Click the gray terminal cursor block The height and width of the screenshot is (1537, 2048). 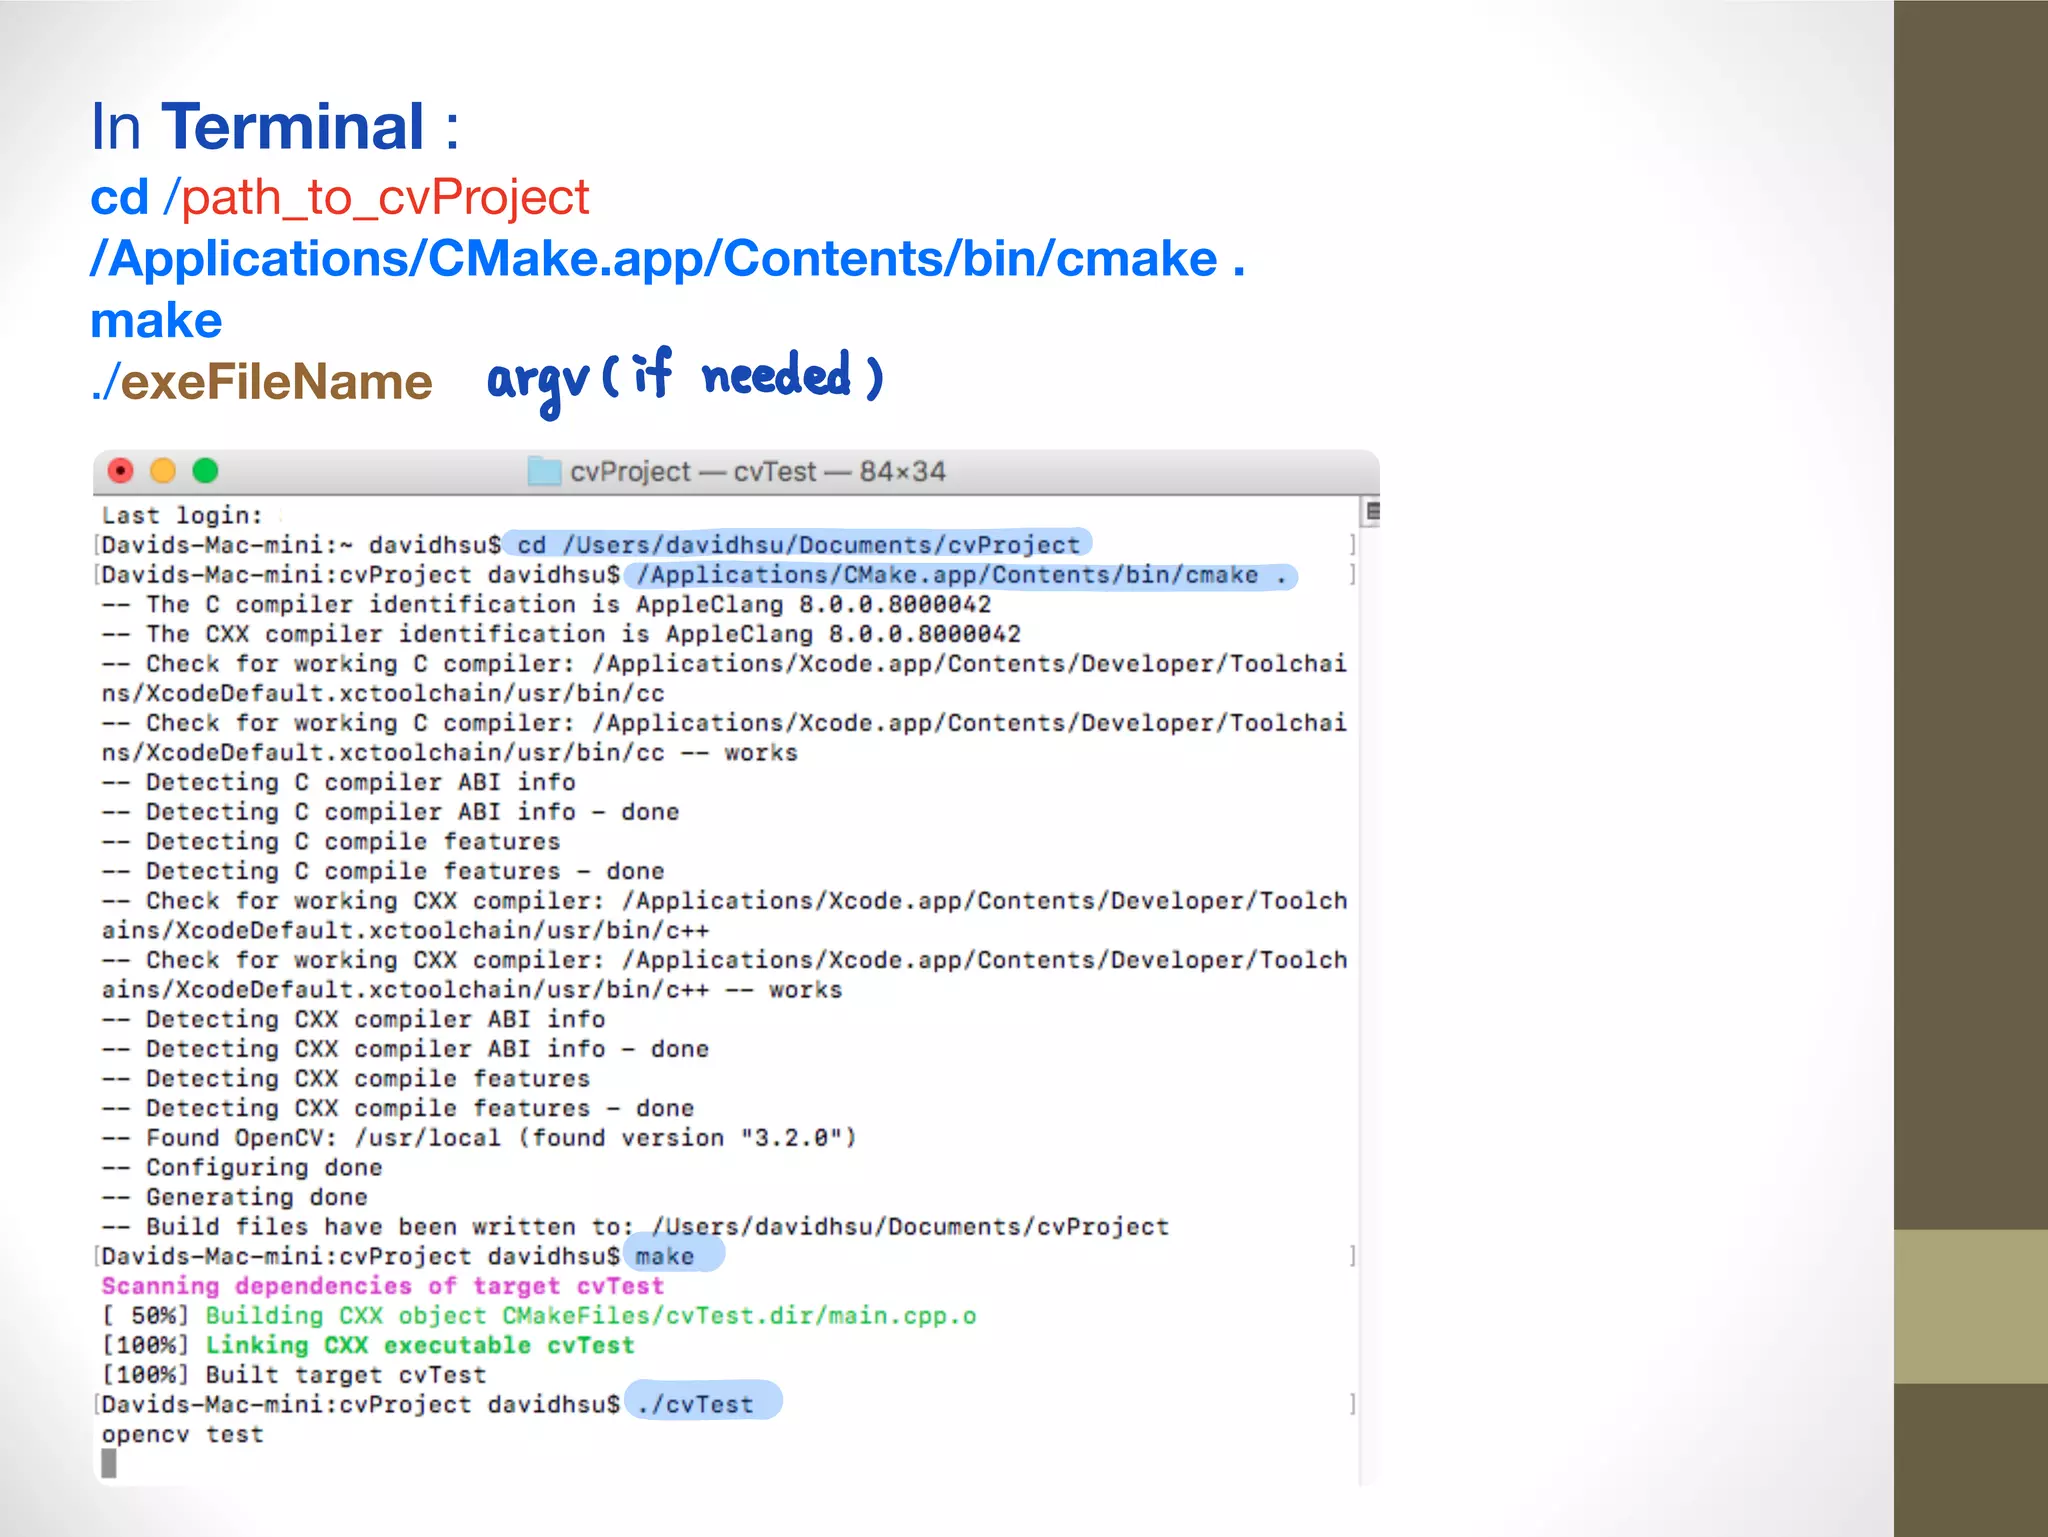pos(109,1463)
